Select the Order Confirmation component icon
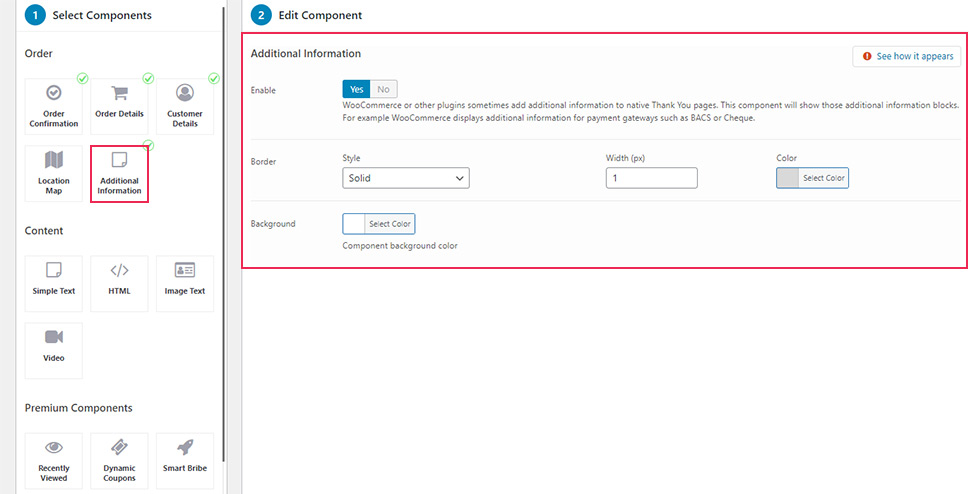Screen dimensions: 969x494 (x=54, y=93)
